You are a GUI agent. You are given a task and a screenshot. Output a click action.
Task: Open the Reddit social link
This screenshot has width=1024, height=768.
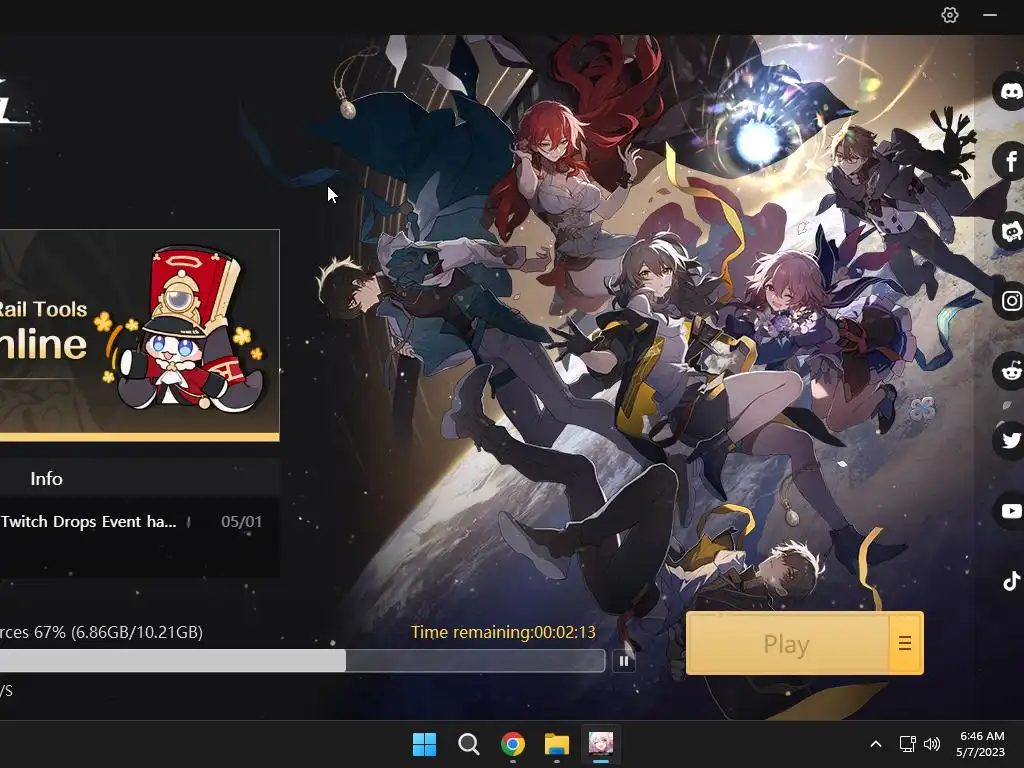pos(1010,371)
